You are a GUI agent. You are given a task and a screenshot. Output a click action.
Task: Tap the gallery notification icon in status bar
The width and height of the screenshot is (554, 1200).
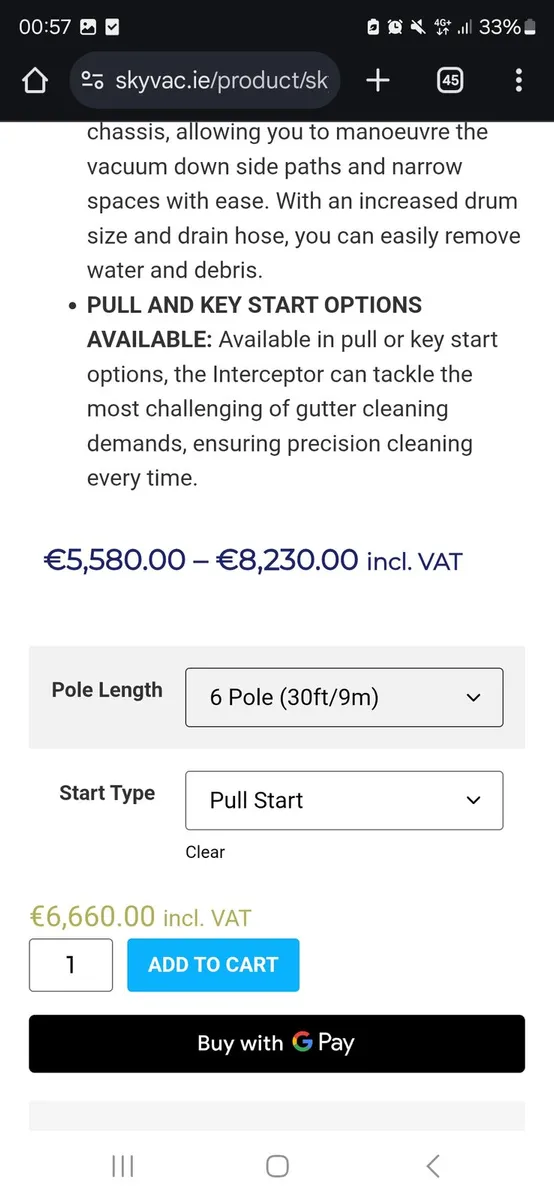coord(87,27)
